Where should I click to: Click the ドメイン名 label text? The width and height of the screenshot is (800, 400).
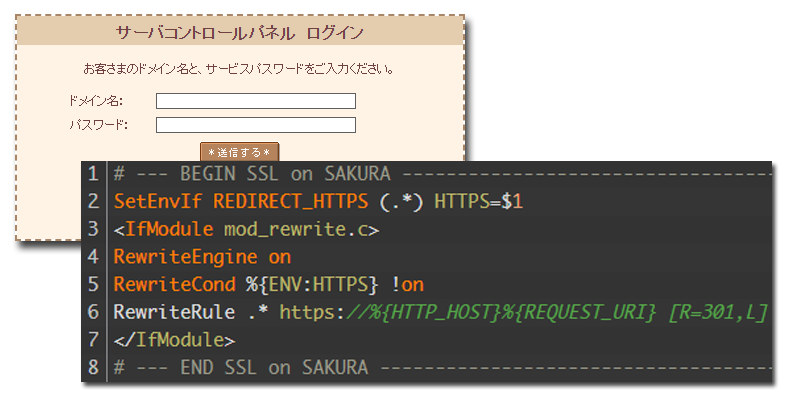[x=95, y=101]
